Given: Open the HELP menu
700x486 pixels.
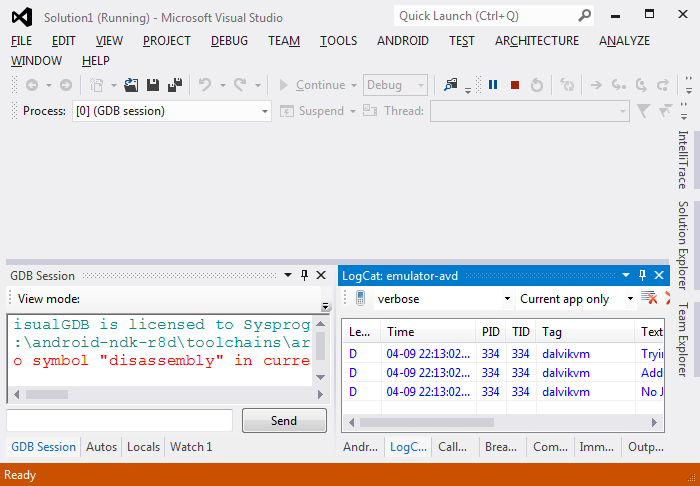Looking at the screenshot, I should click(x=96, y=61).
